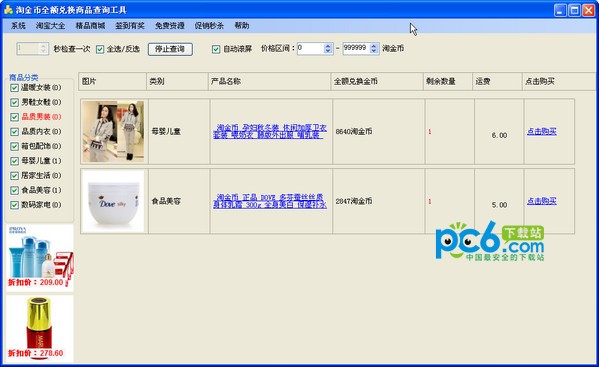This screenshot has height=367, width=599.
Task: Uncheck the 品质男装 category checkbox
Action: pyautogui.click(x=15, y=117)
